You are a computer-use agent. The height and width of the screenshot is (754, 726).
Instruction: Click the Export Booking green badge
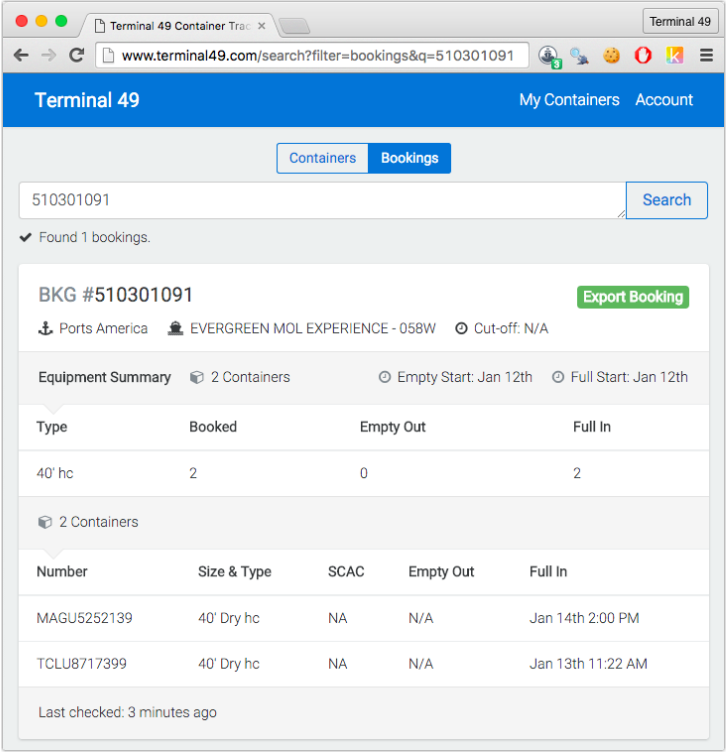click(633, 297)
